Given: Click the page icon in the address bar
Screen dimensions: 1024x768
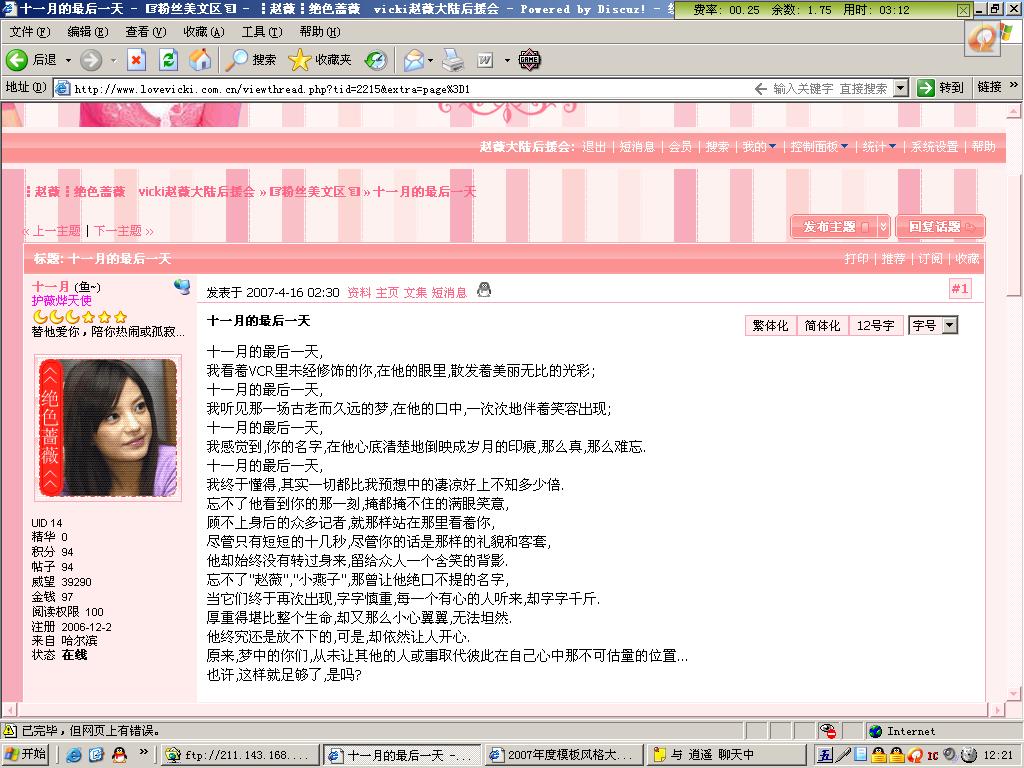Looking at the screenshot, I should 63,88.
